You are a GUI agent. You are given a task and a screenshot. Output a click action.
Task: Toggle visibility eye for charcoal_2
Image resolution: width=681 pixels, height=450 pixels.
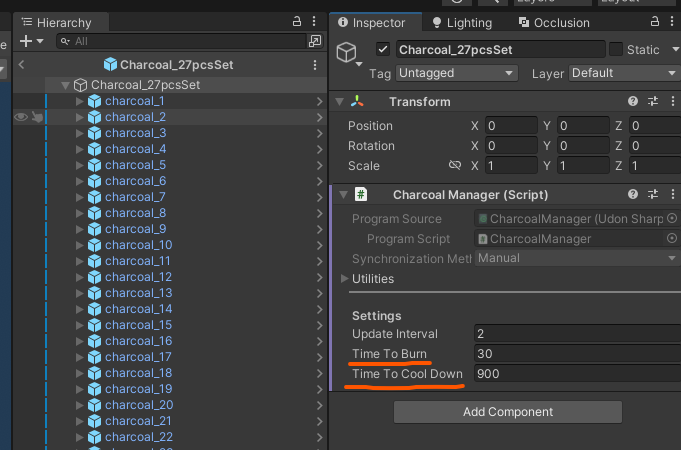(21, 117)
